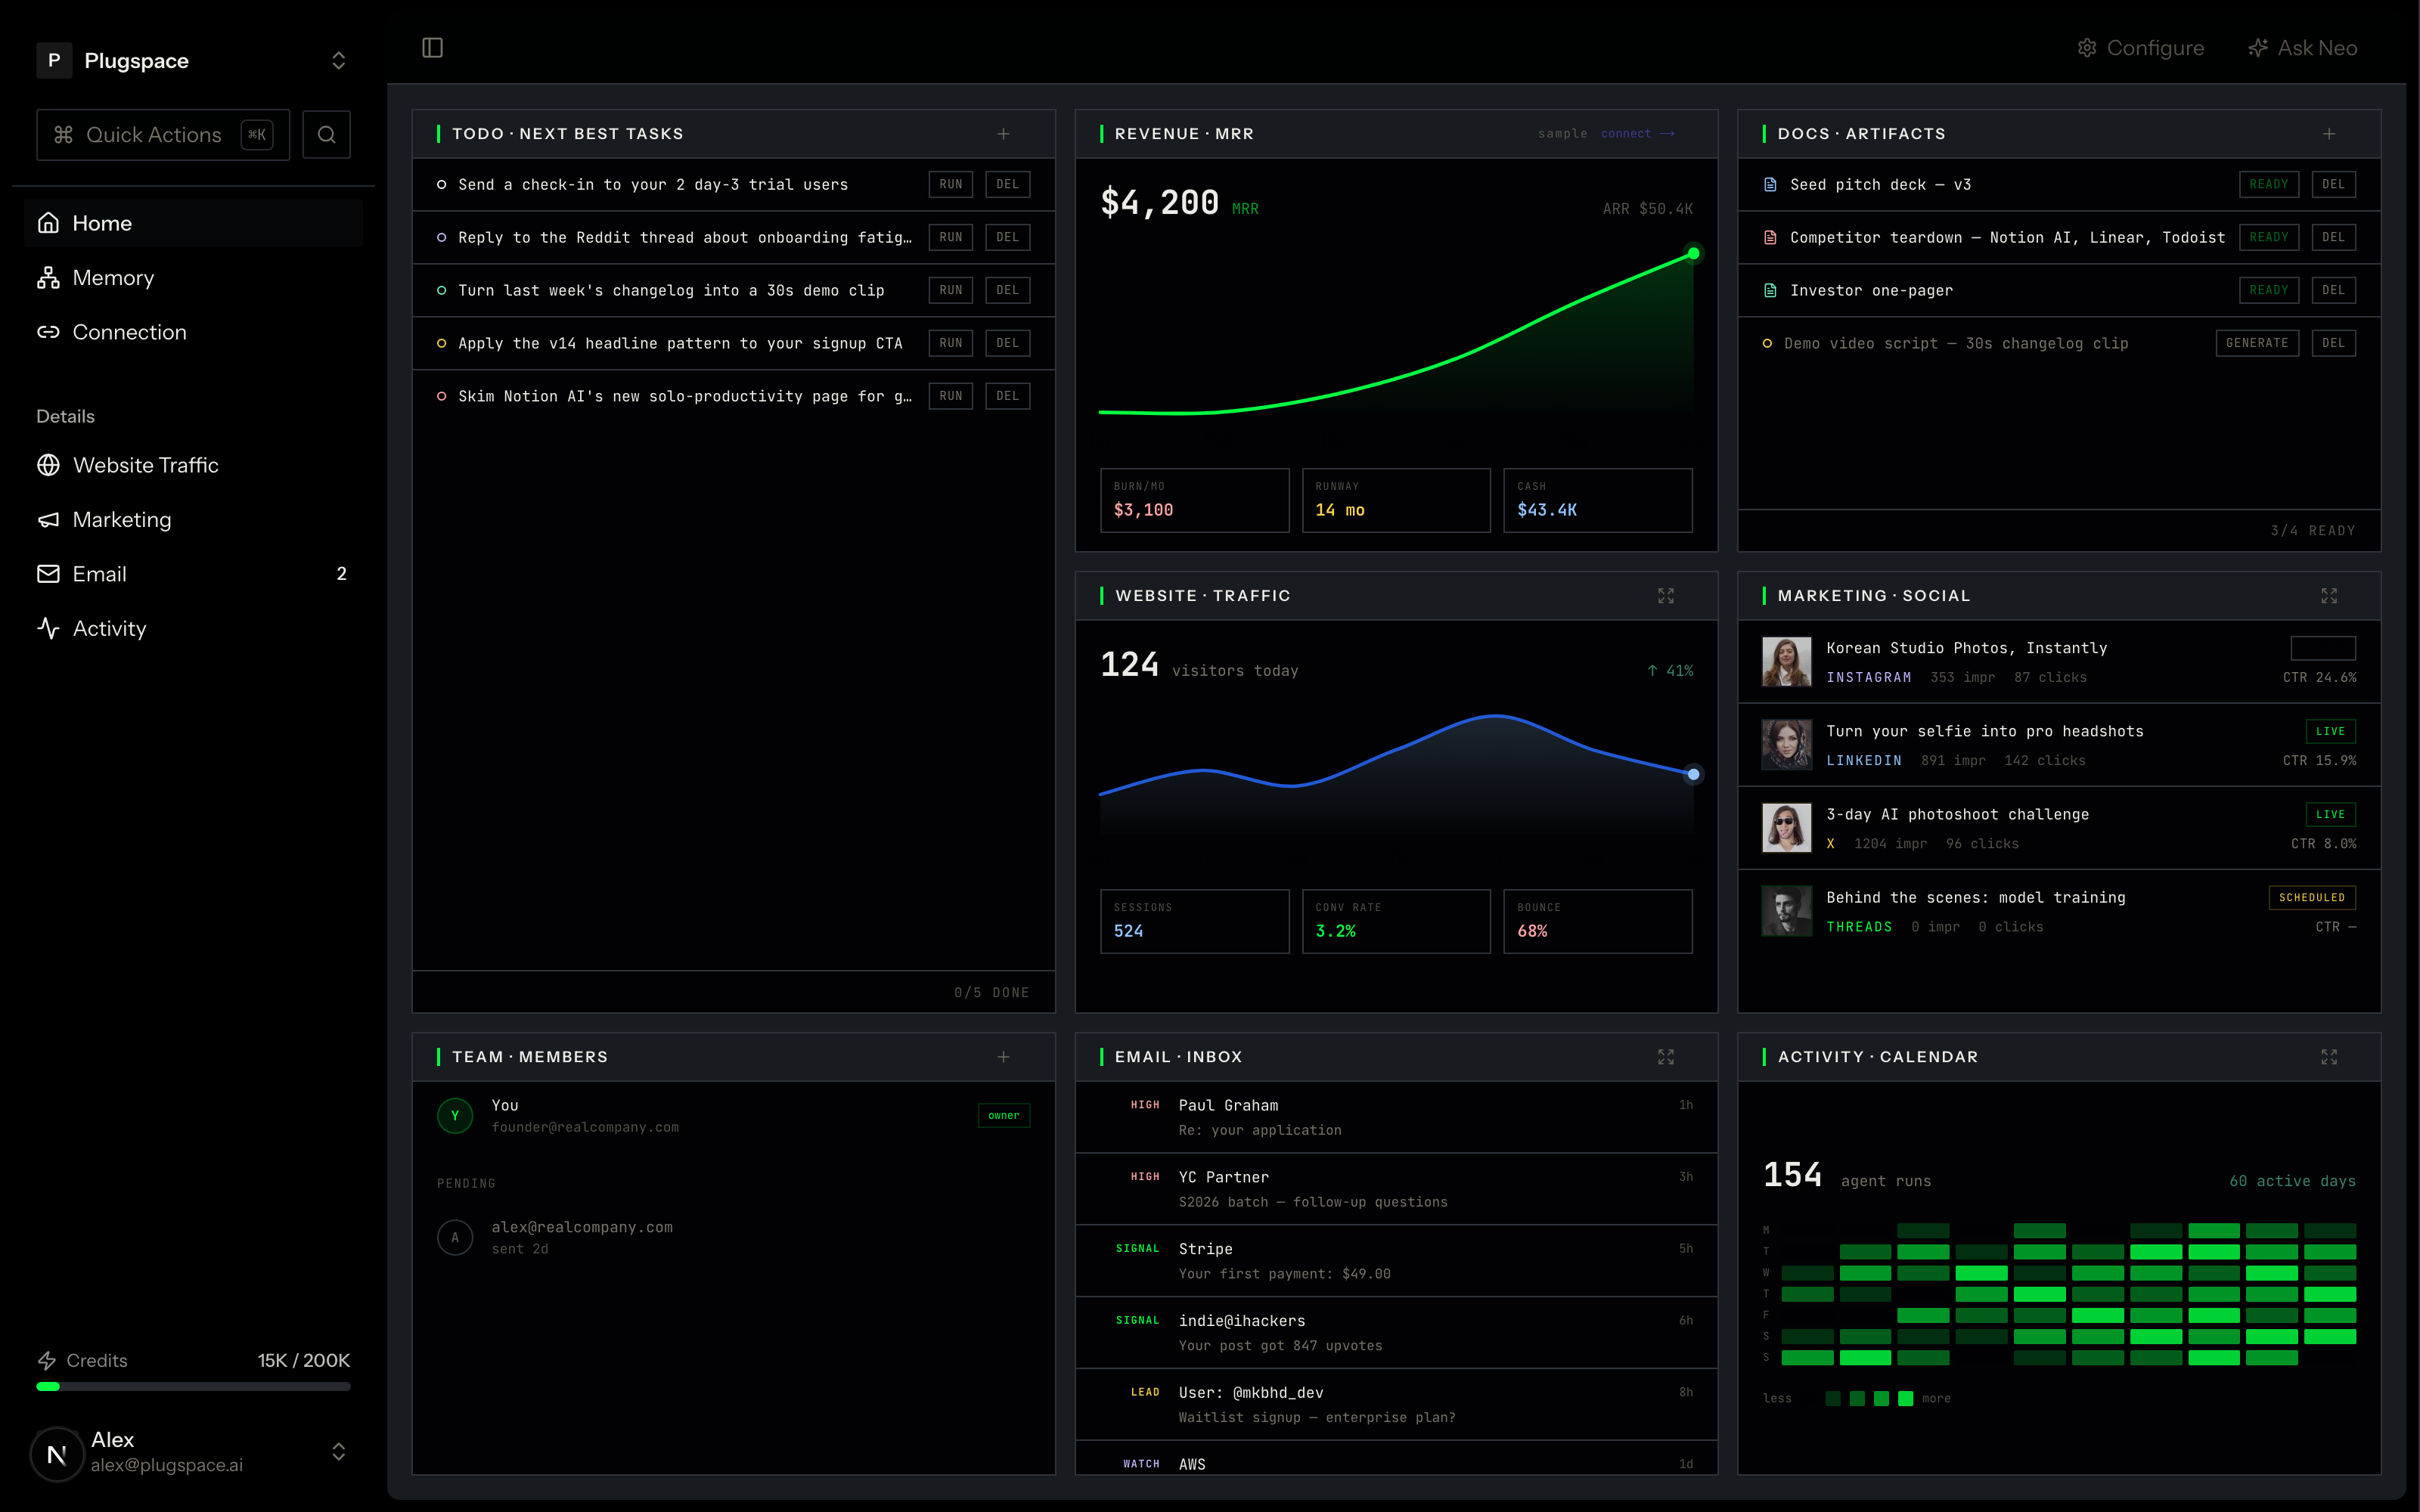The height and width of the screenshot is (1512, 2420).
Task: Add a new todo with plus icon
Action: (1003, 134)
